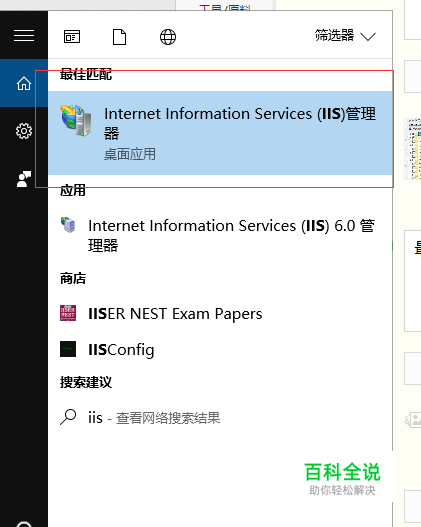Click the IISER NEST app icon
The width and height of the screenshot is (421, 527).
[x=68, y=313]
